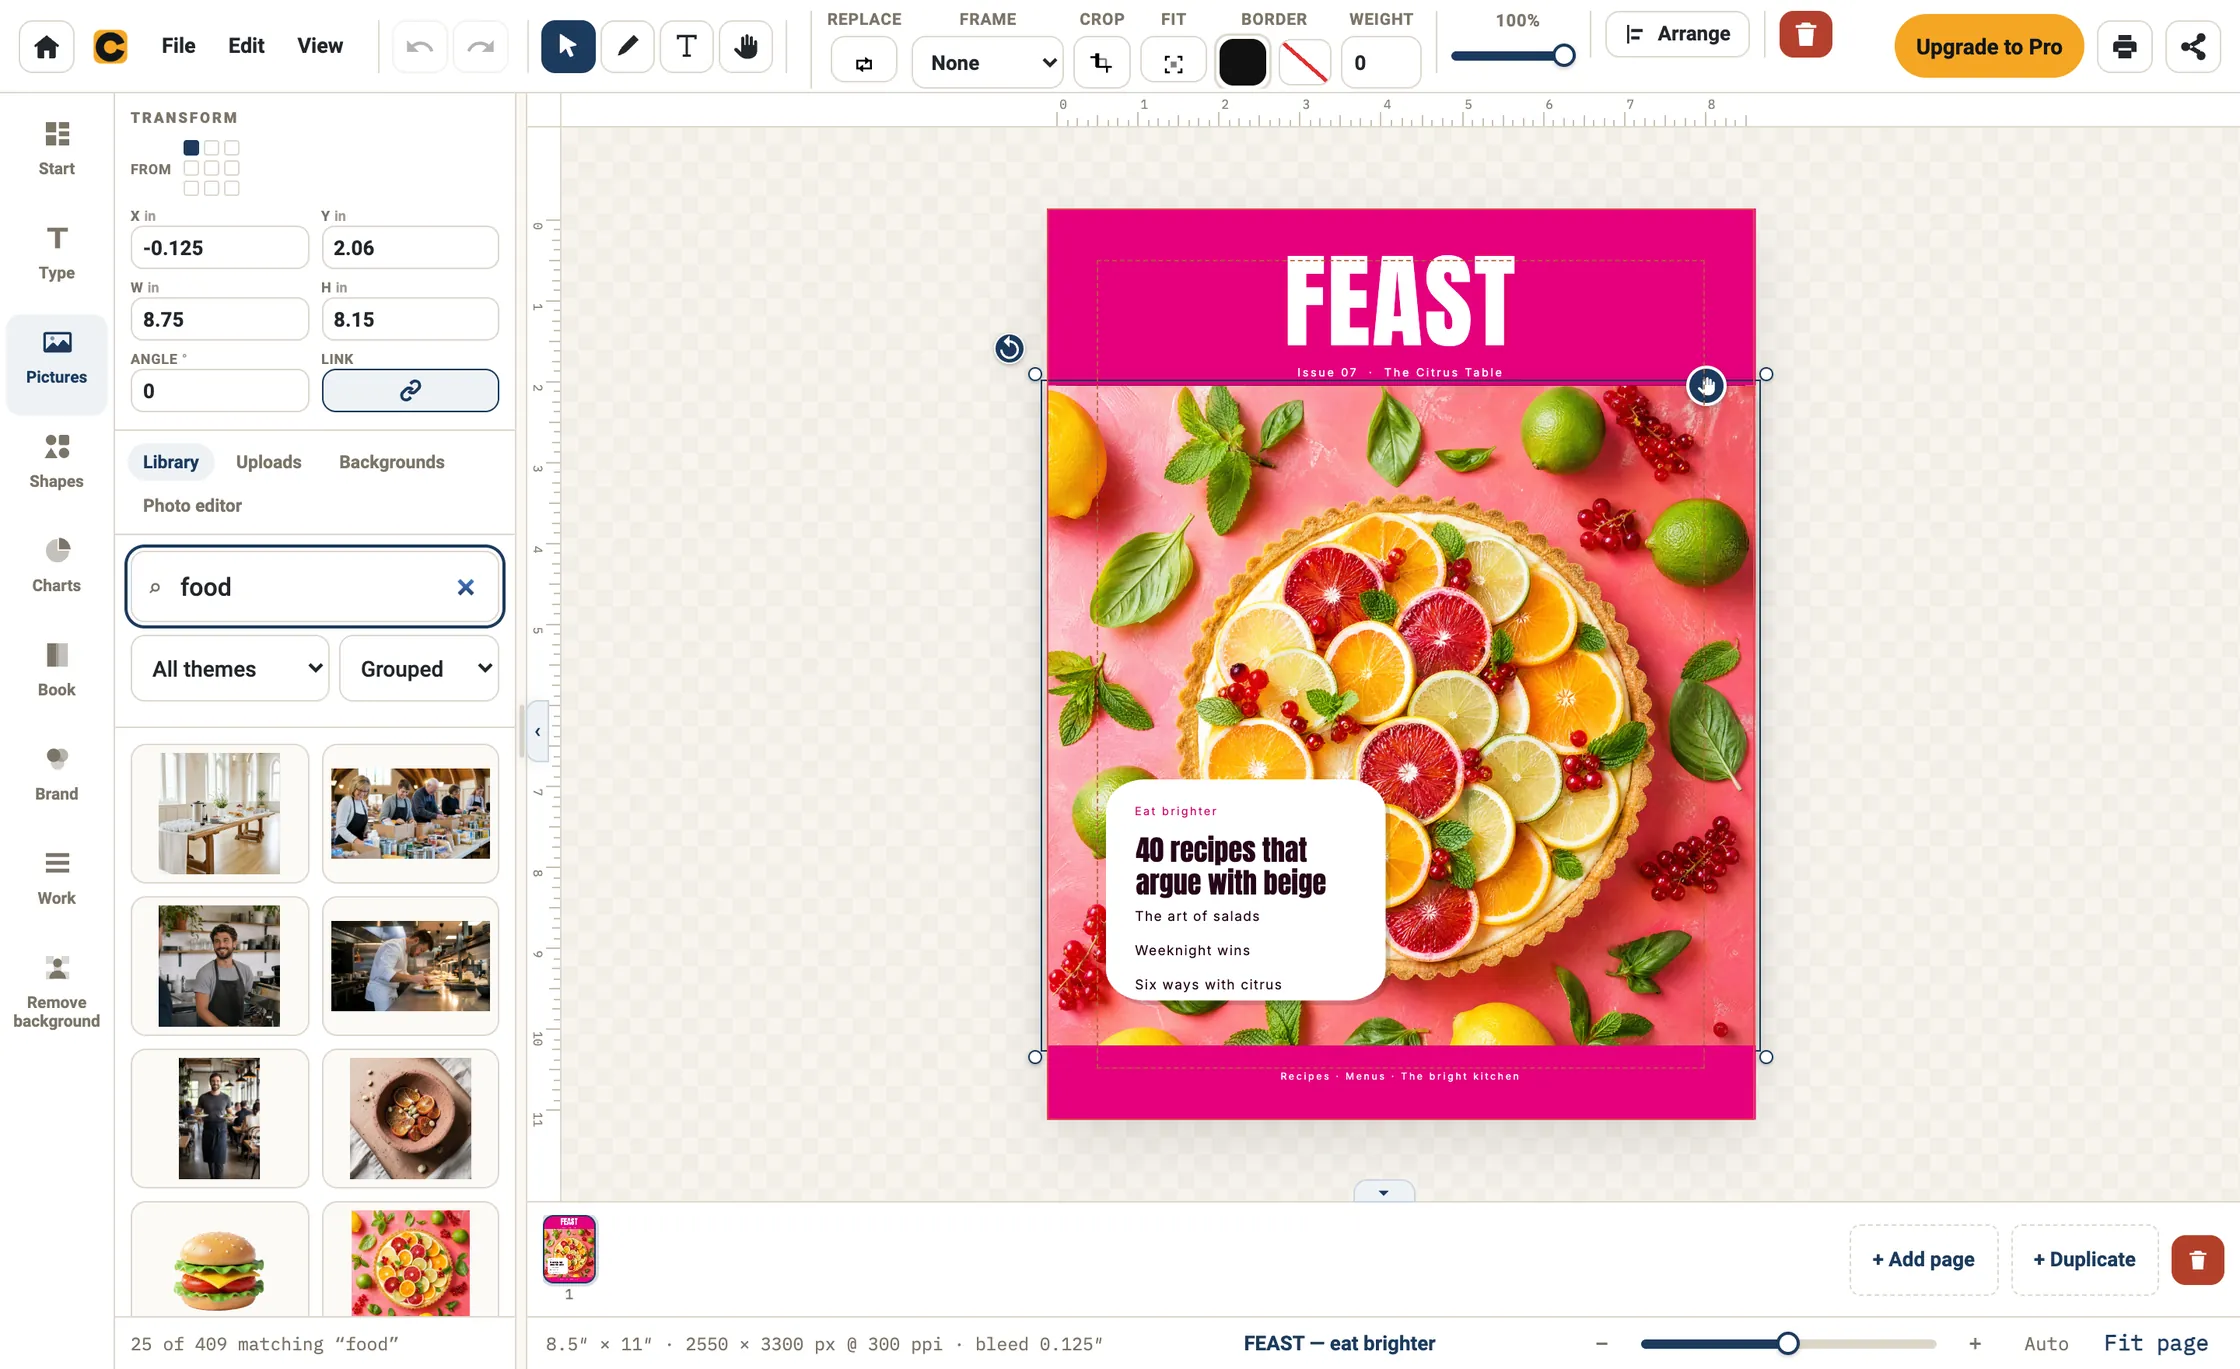This screenshot has width=2240, height=1369.
Task: Open the Frame dropdown set to None
Action: coord(987,63)
